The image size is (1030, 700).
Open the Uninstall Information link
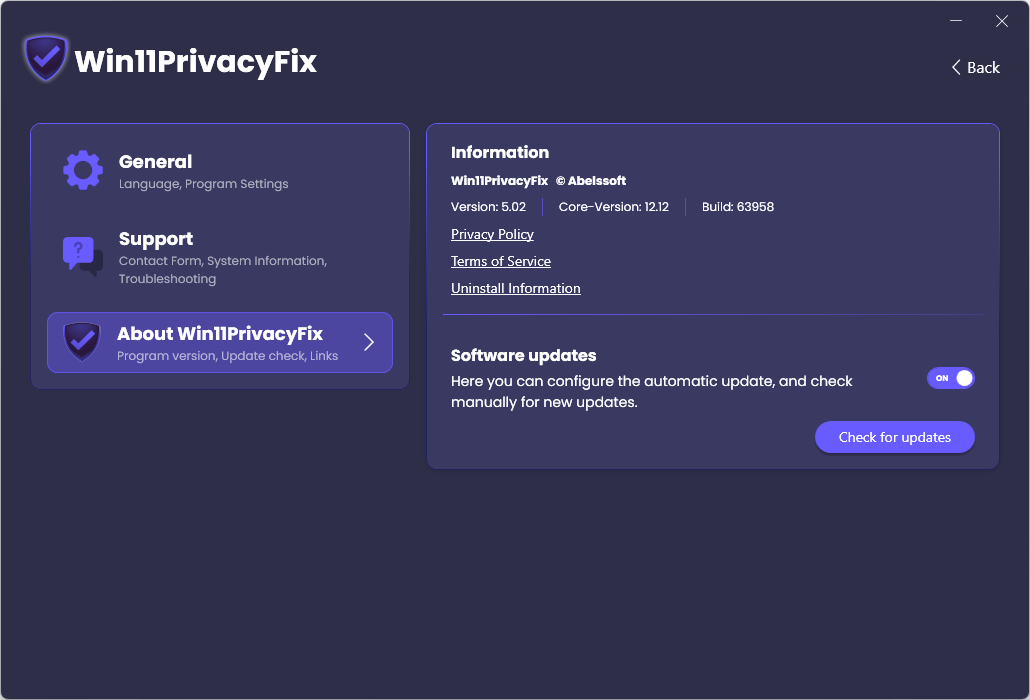pyautogui.click(x=516, y=288)
